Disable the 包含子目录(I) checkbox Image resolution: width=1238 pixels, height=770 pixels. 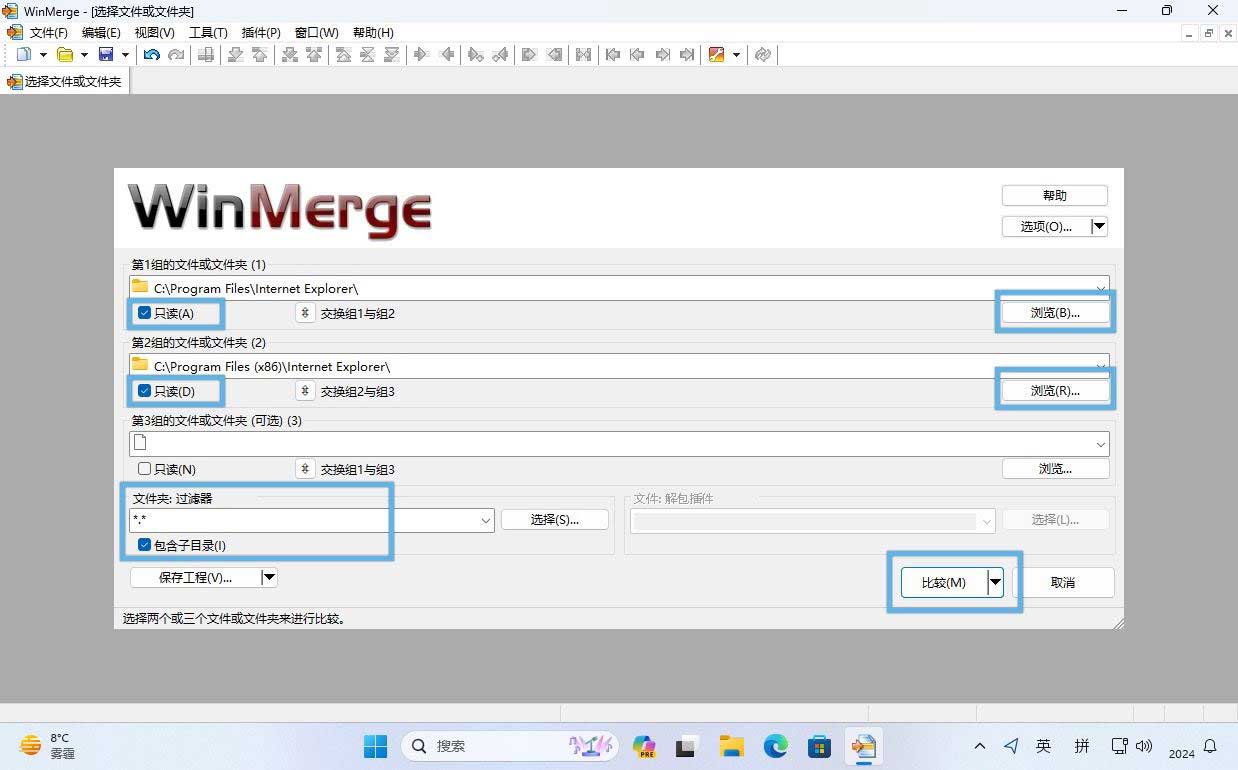click(145, 545)
